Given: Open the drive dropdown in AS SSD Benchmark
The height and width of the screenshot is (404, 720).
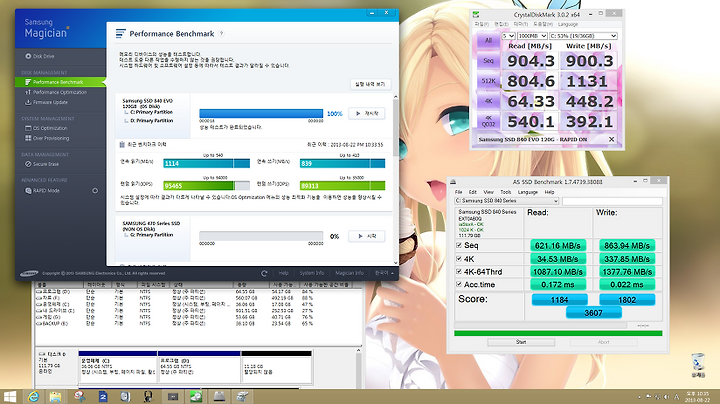Looking at the screenshot, I should [506, 201].
